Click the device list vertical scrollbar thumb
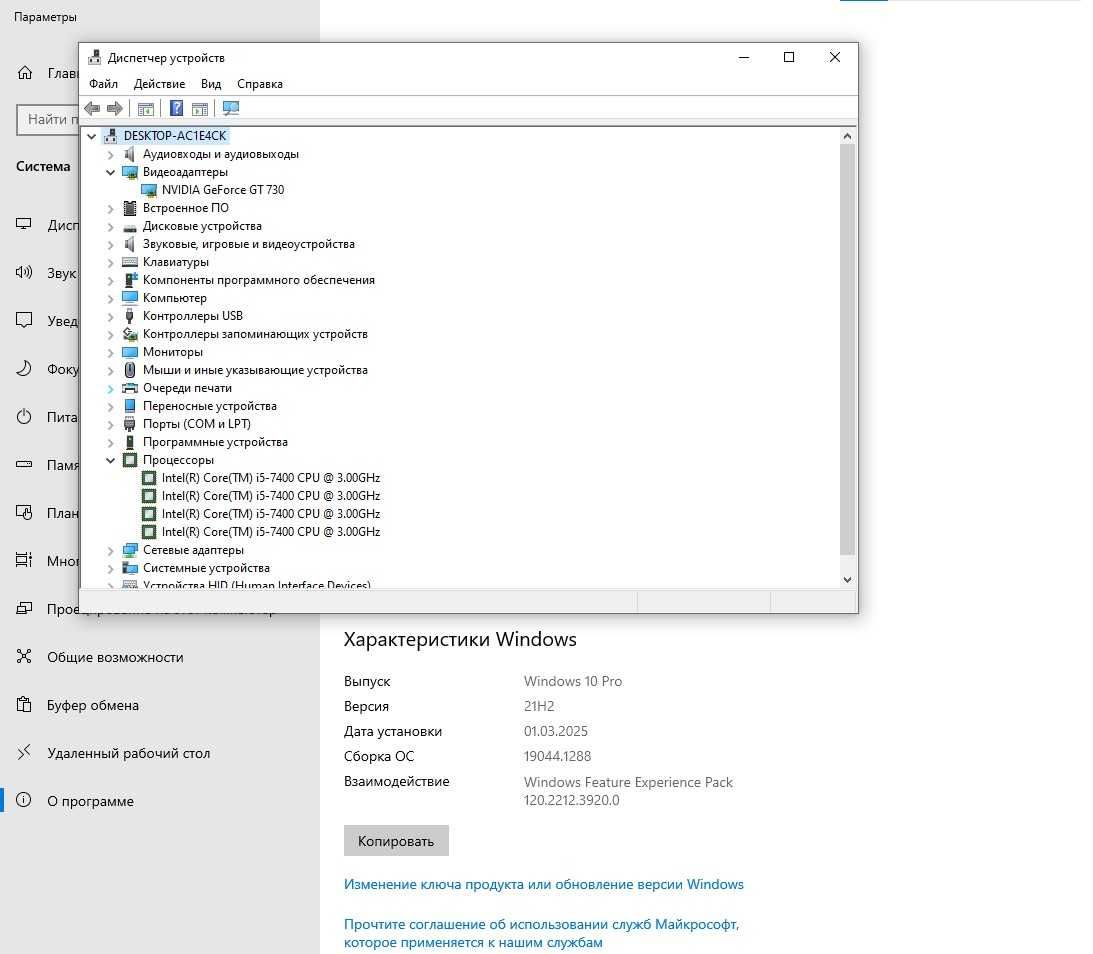 pos(847,350)
